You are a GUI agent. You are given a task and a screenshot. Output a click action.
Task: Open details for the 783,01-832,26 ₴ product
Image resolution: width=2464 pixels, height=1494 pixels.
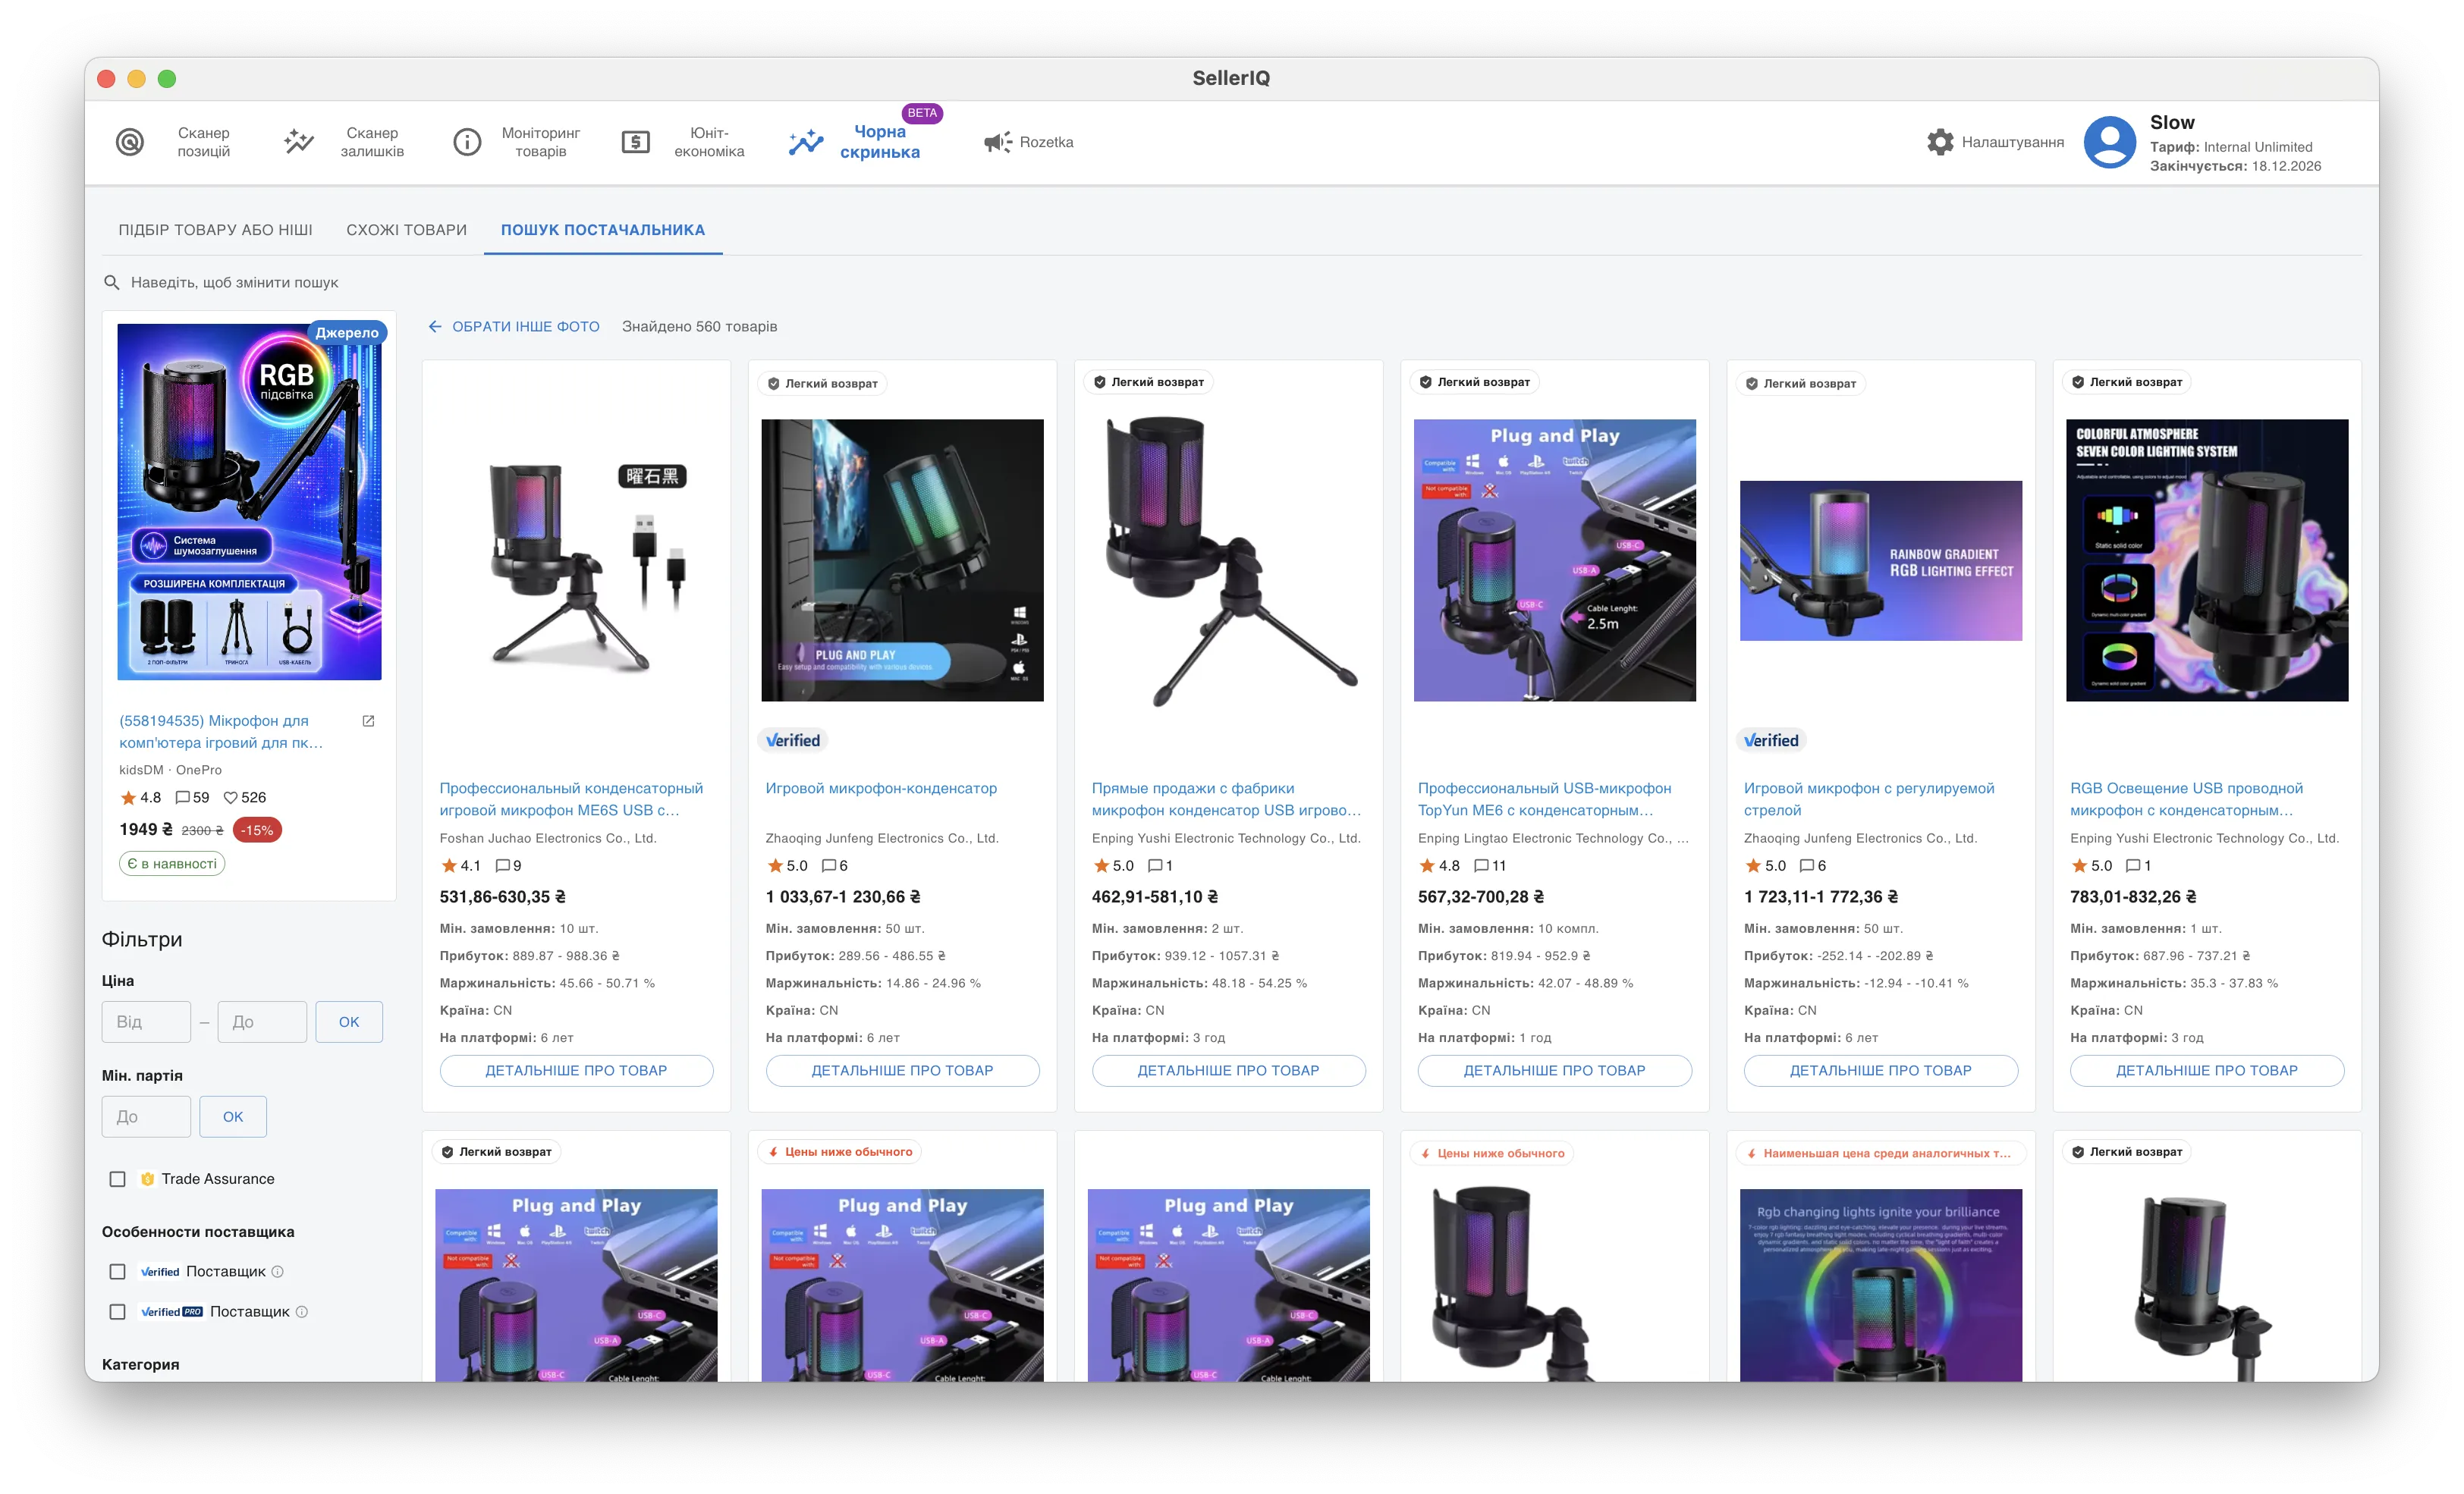2207,1071
